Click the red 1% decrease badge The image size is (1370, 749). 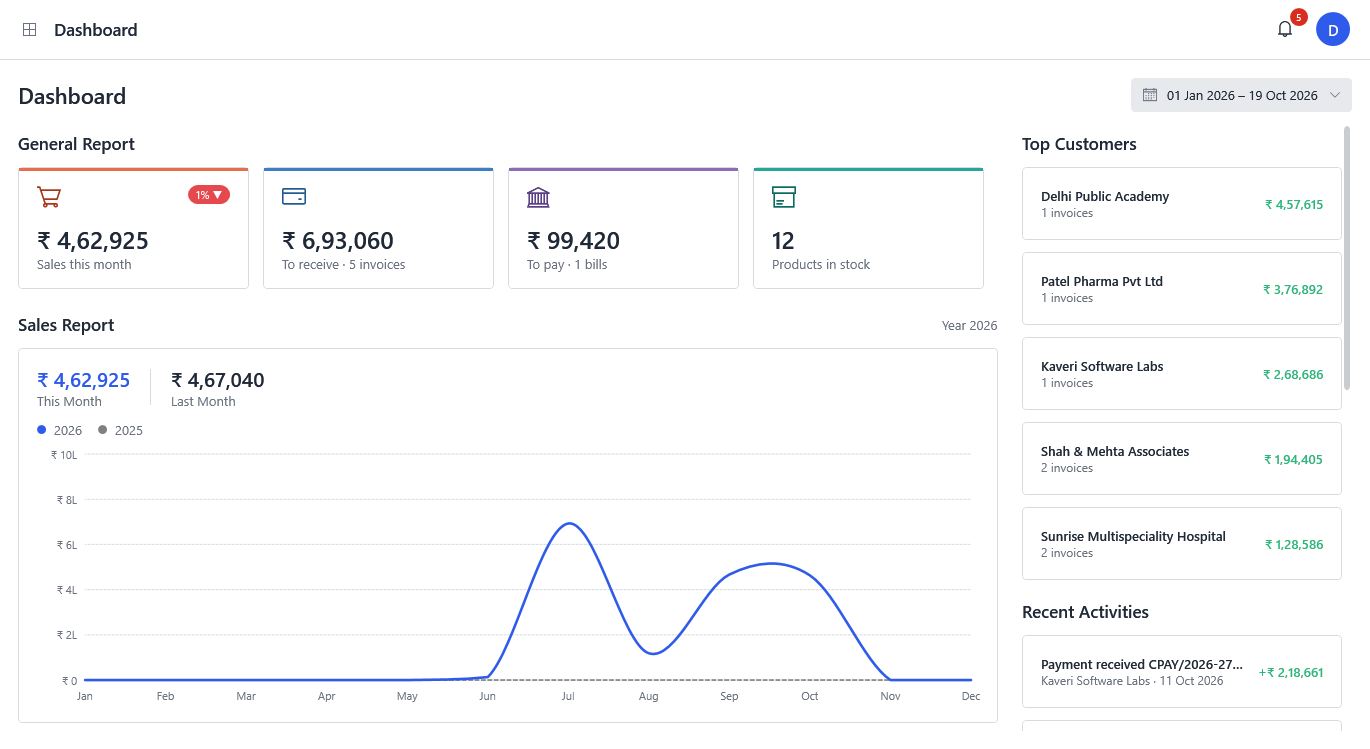pos(209,195)
